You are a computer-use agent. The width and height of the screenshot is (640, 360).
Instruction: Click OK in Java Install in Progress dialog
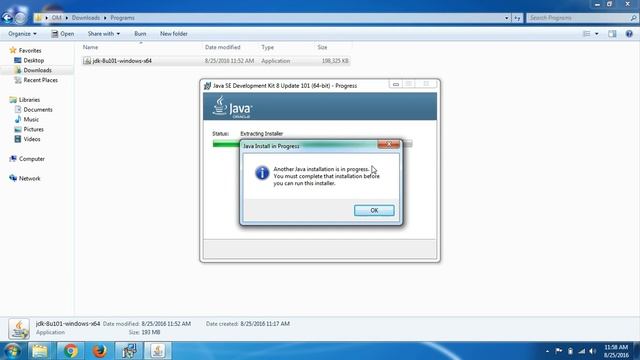(x=374, y=210)
